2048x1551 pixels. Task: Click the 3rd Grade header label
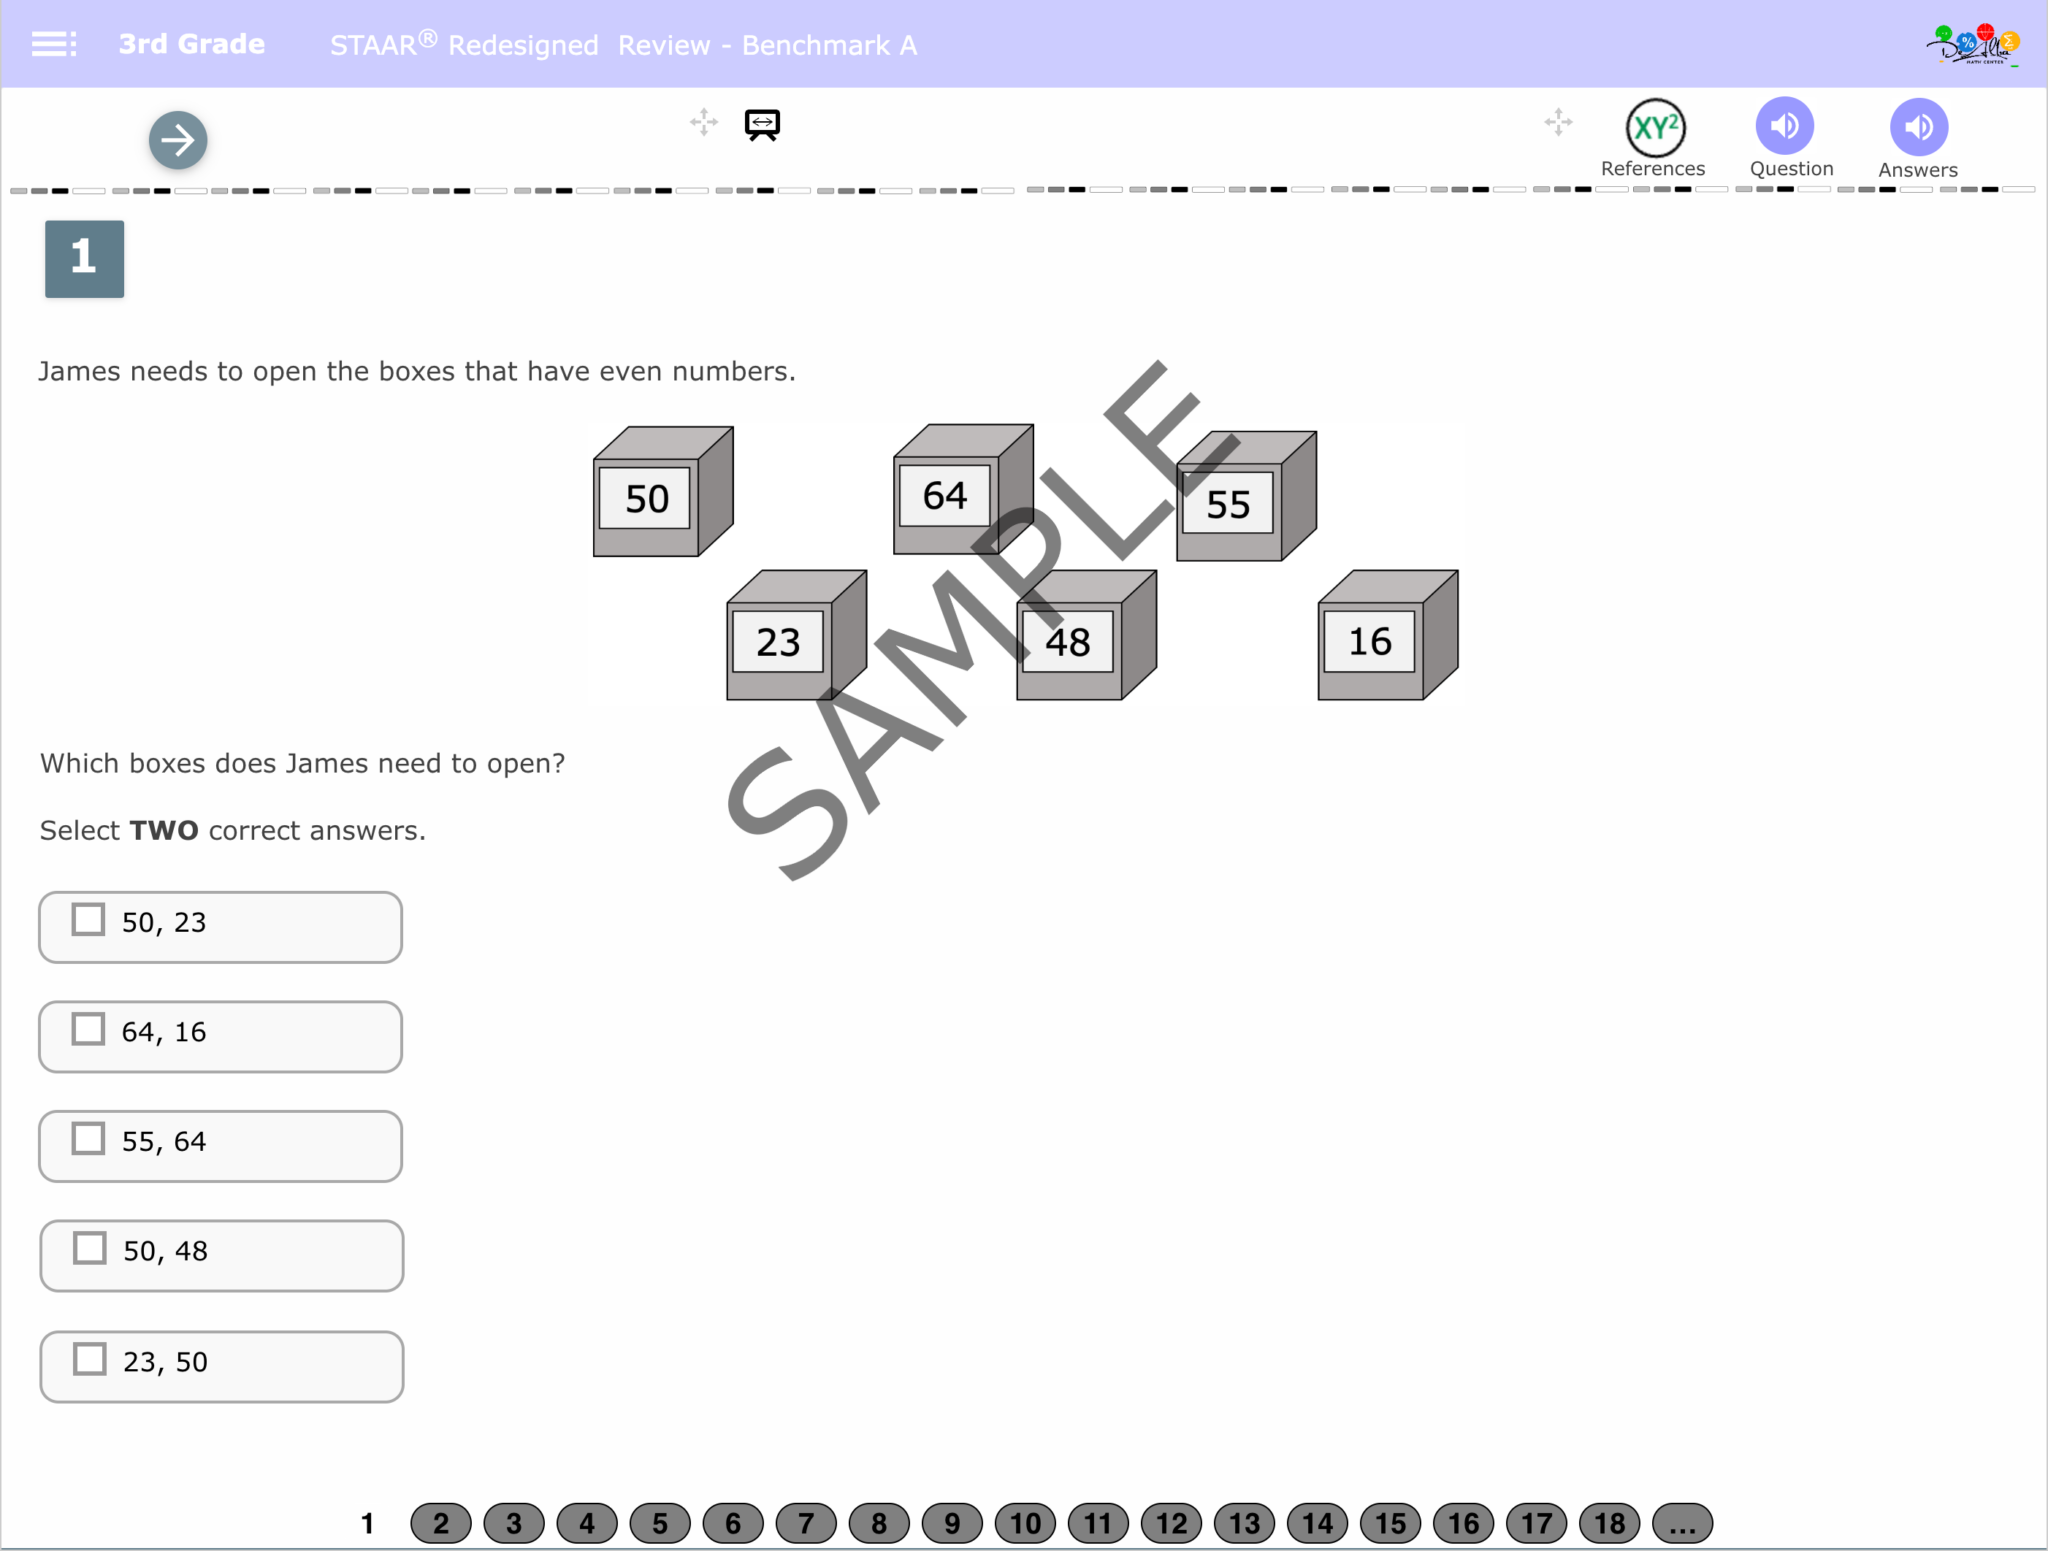click(x=192, y=44)
